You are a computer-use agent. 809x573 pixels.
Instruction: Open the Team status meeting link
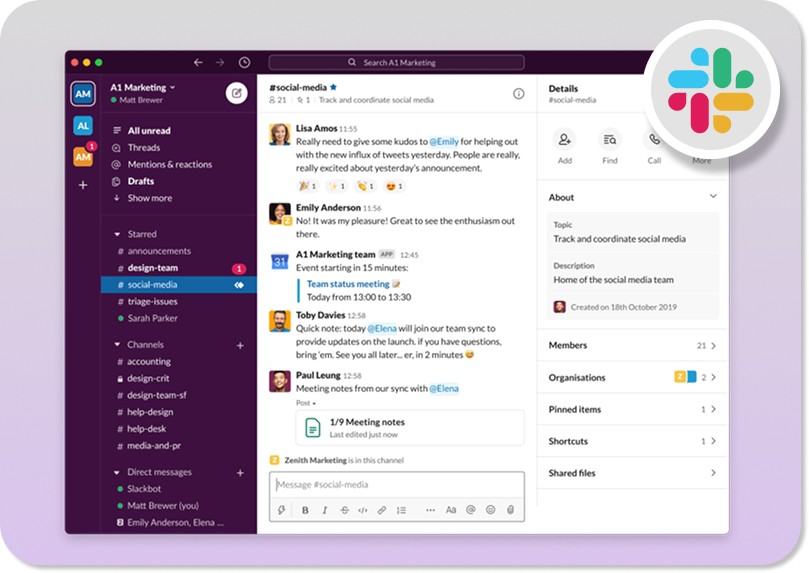click(348, 284)
